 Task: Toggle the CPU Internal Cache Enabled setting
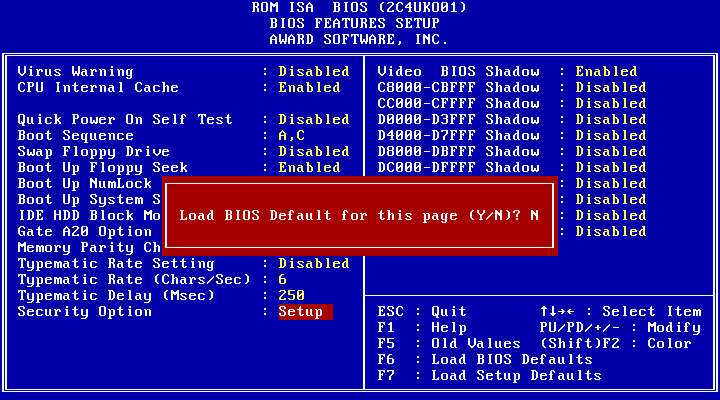pos(309,88)
